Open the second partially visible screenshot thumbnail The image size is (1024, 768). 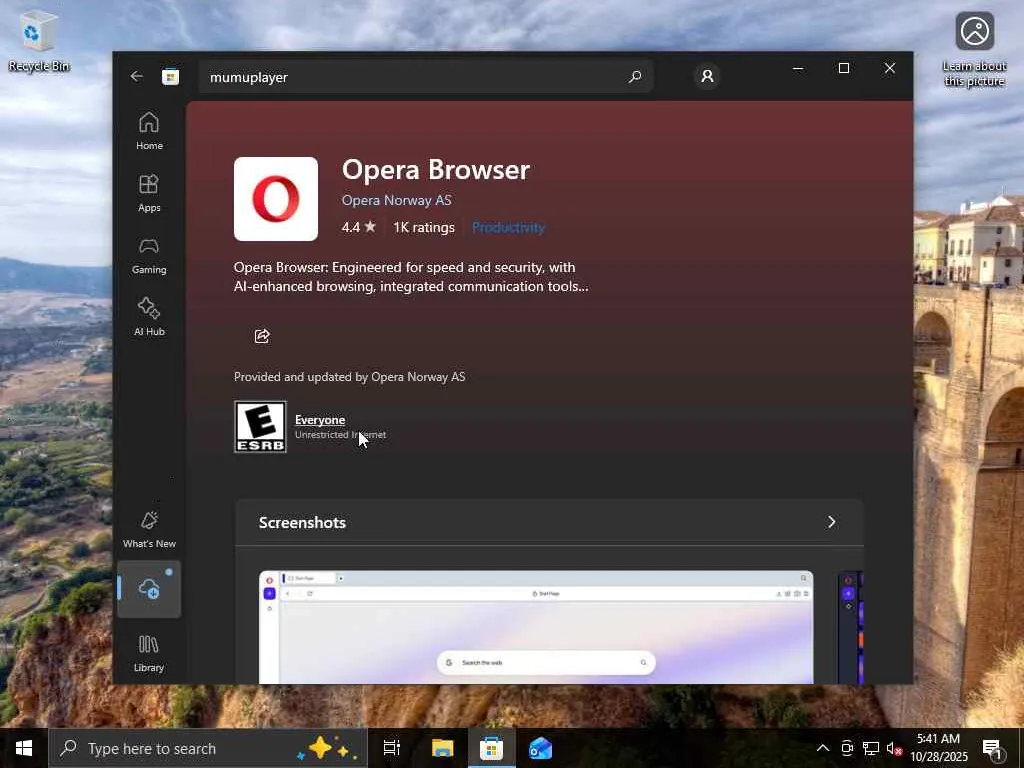851,627
